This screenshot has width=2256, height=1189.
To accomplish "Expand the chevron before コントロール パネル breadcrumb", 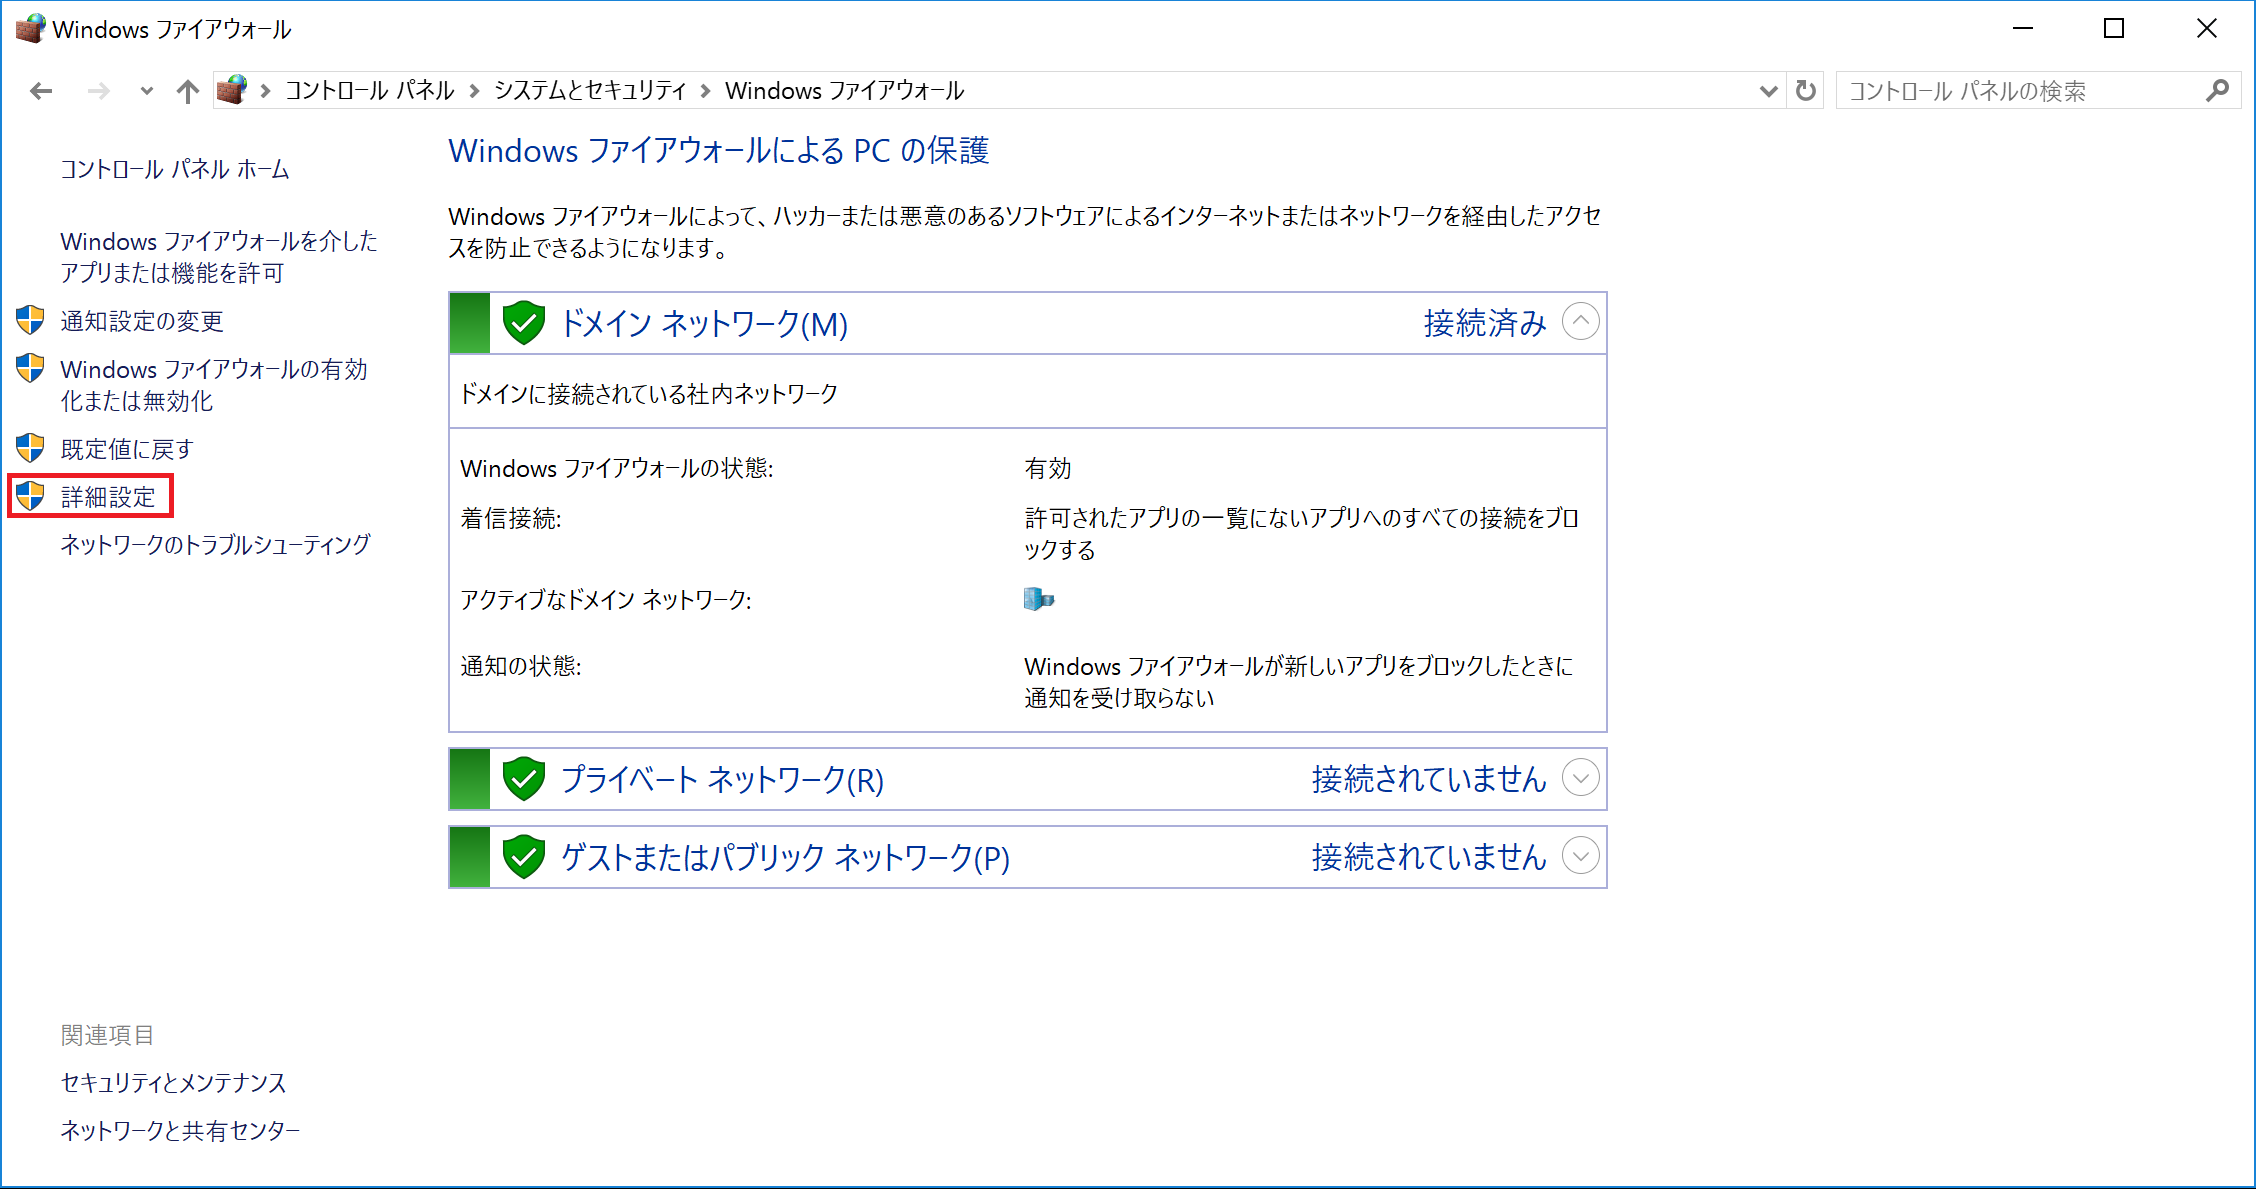I will tap(265, 91).
